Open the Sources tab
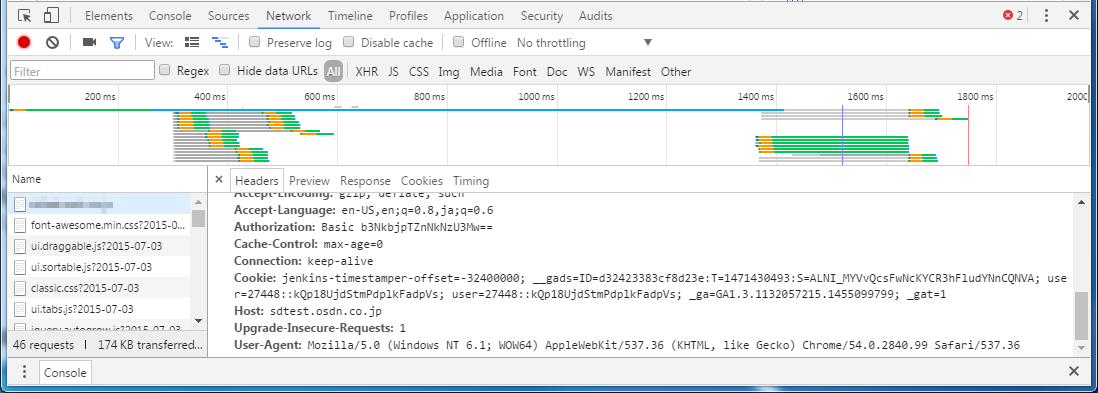Screen dimensions: 1098x393 [x=228, y=15]
